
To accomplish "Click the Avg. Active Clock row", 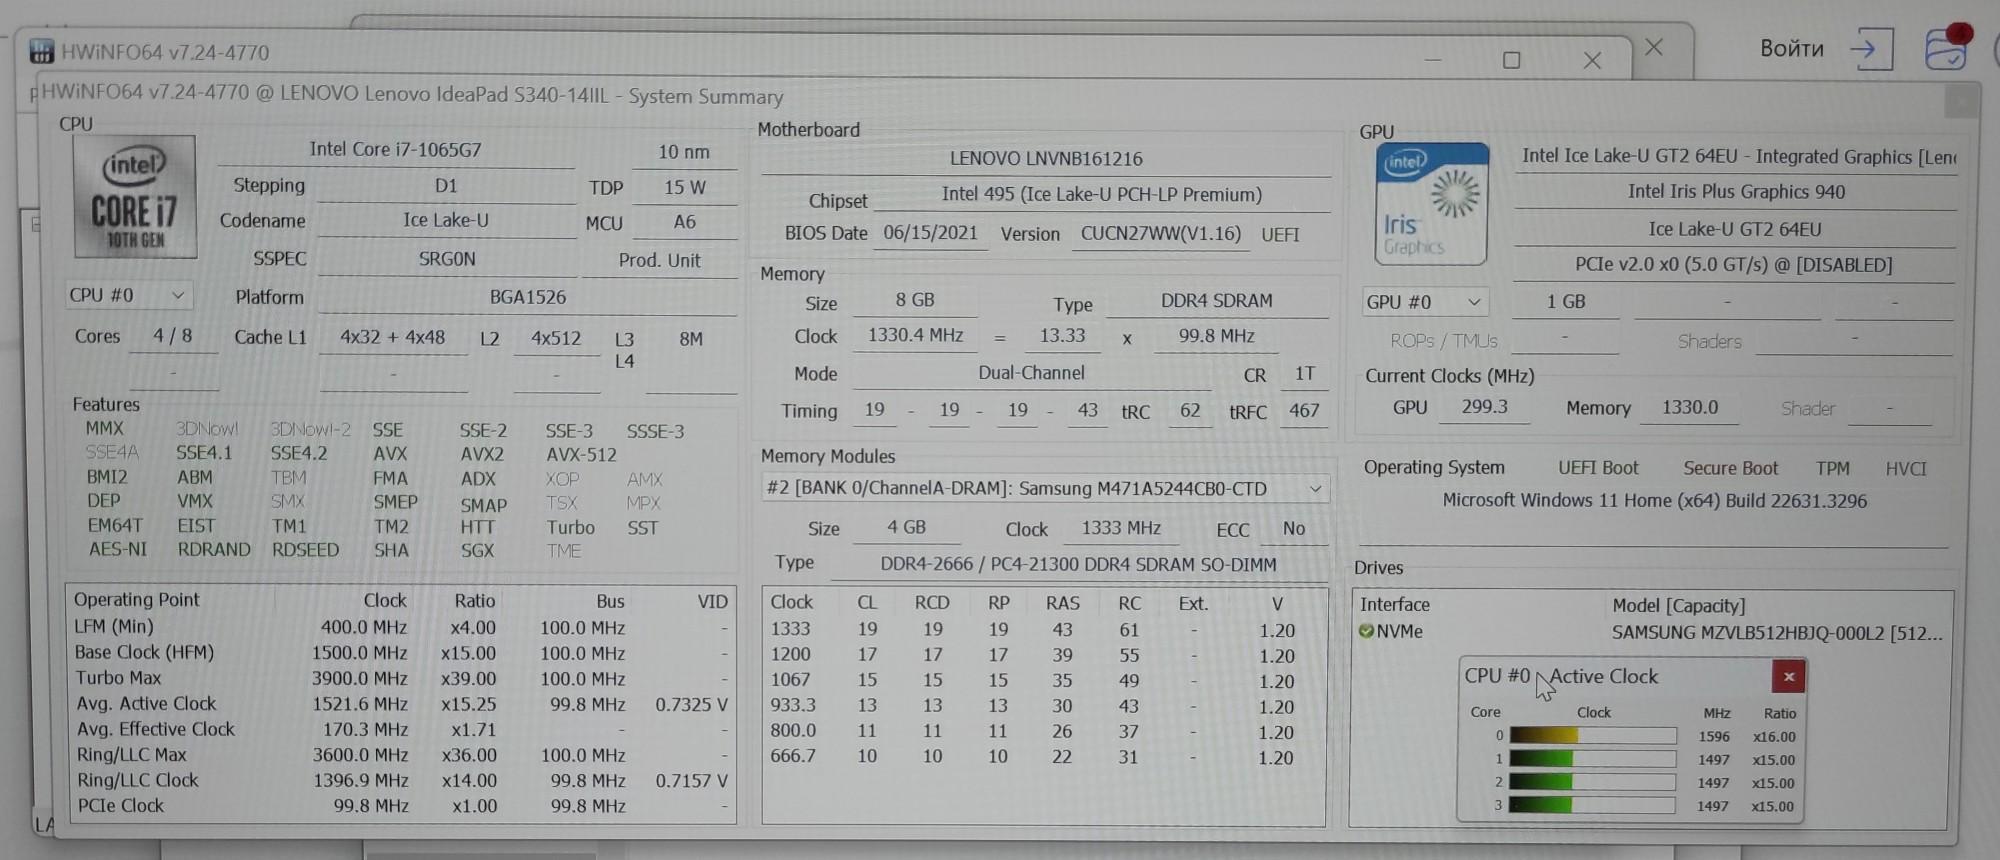I will (x=402, y=704).
